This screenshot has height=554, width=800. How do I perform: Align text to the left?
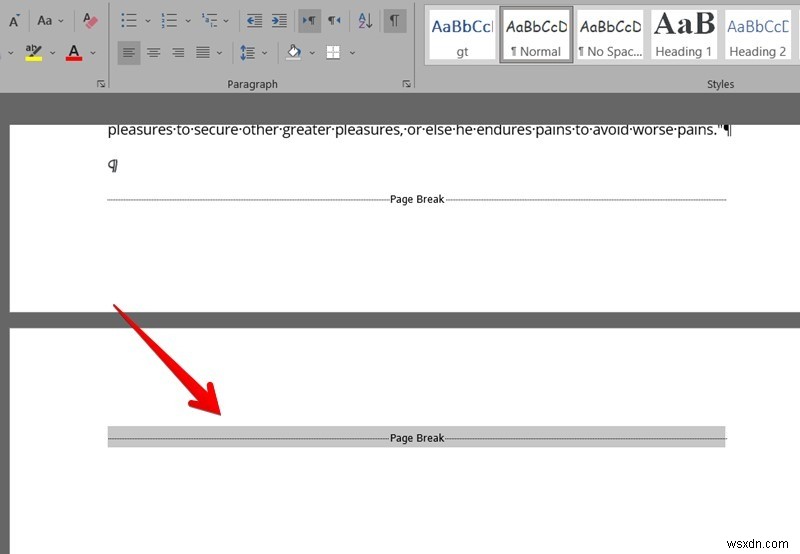129,53
